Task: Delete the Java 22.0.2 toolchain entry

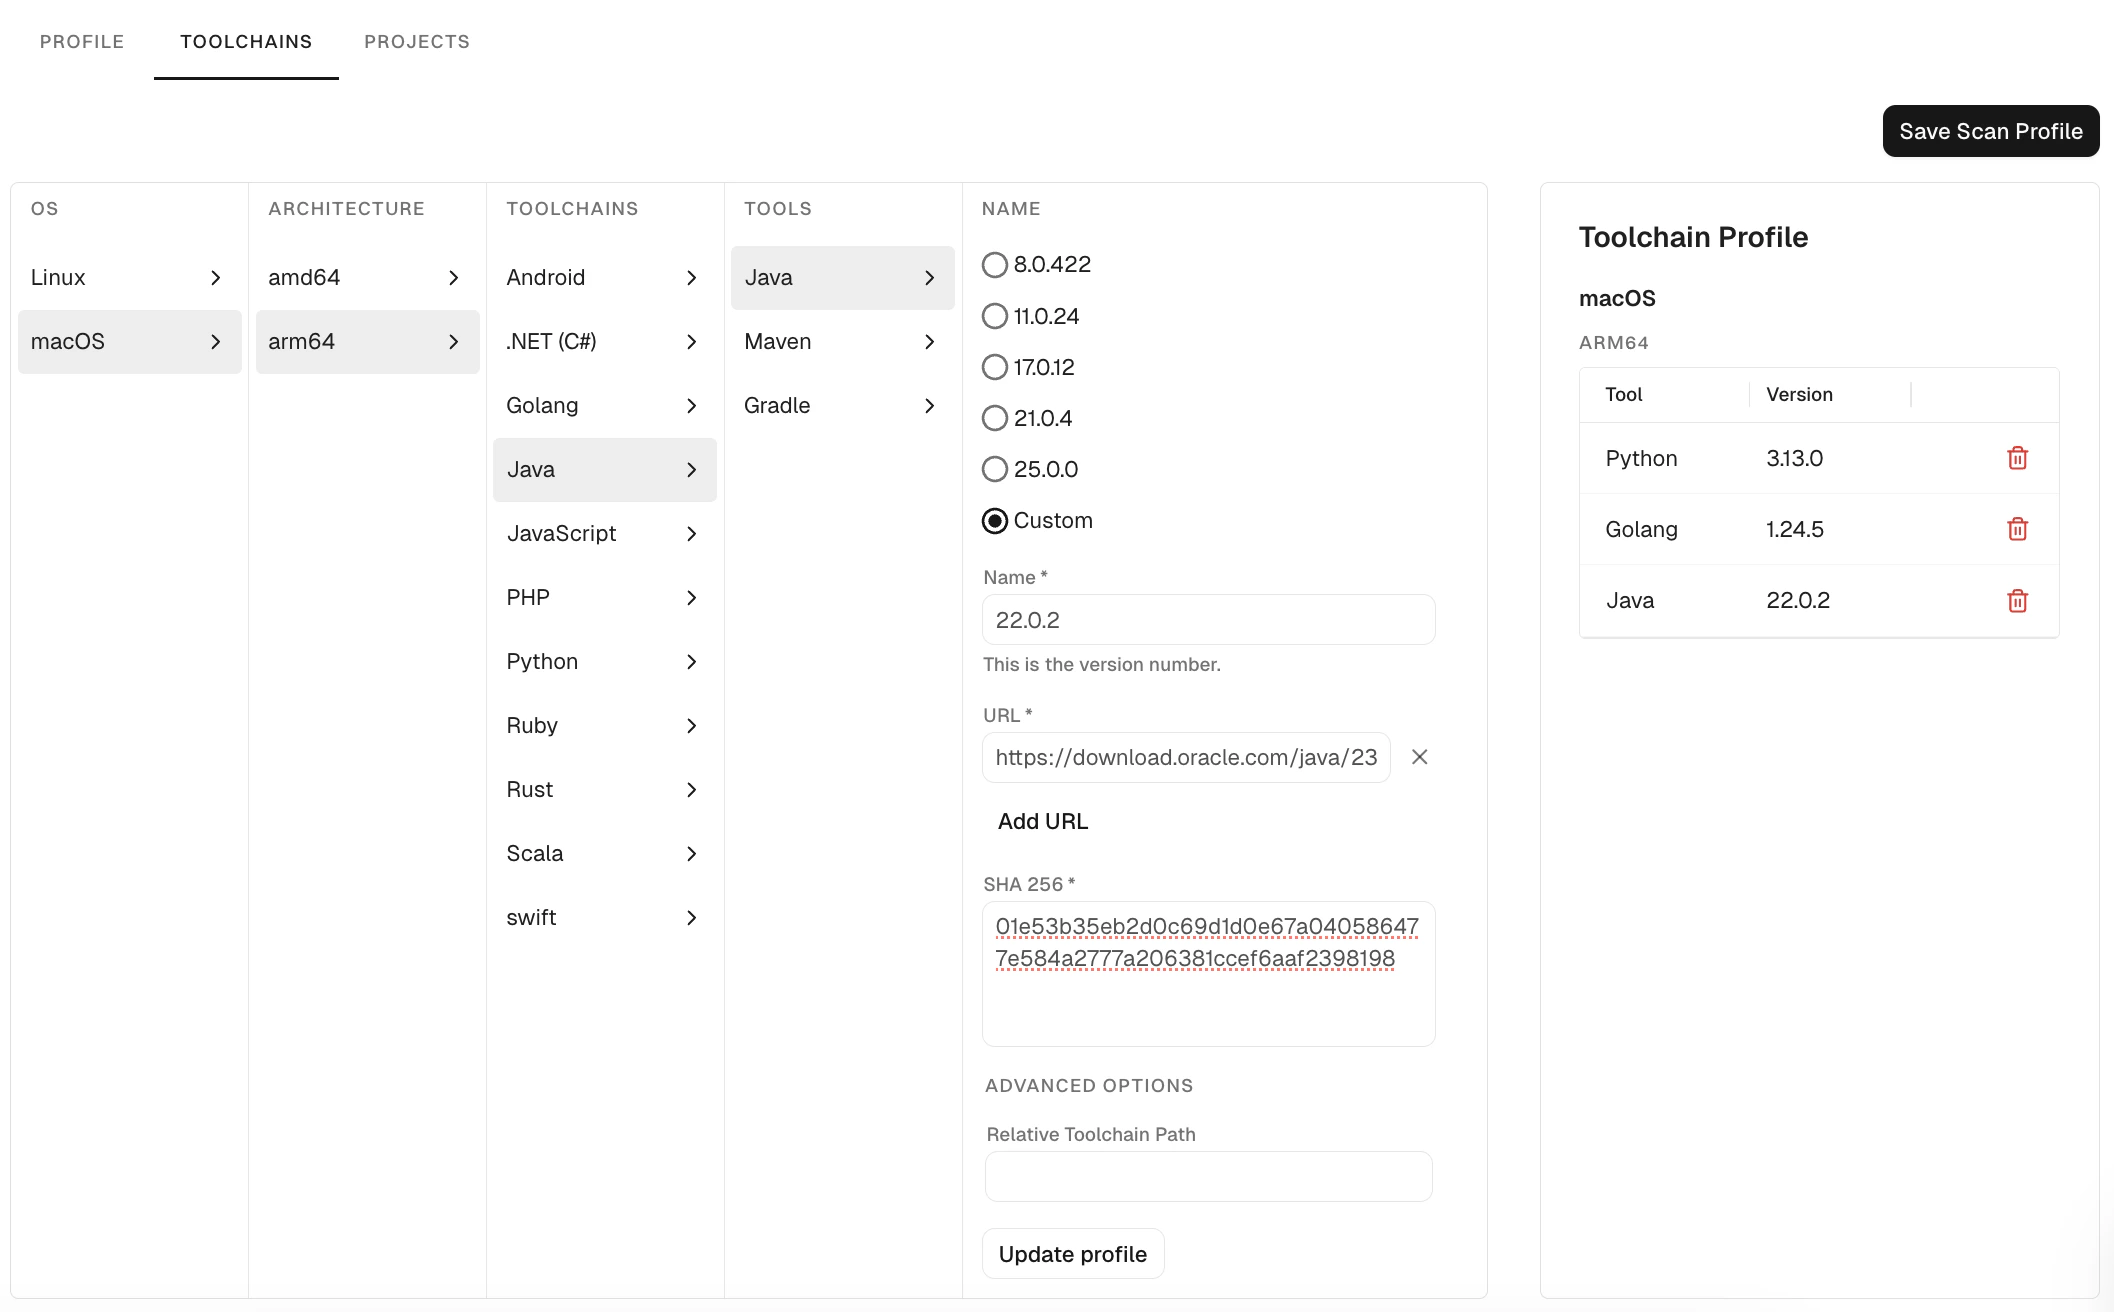Action: pos(2017,600)
